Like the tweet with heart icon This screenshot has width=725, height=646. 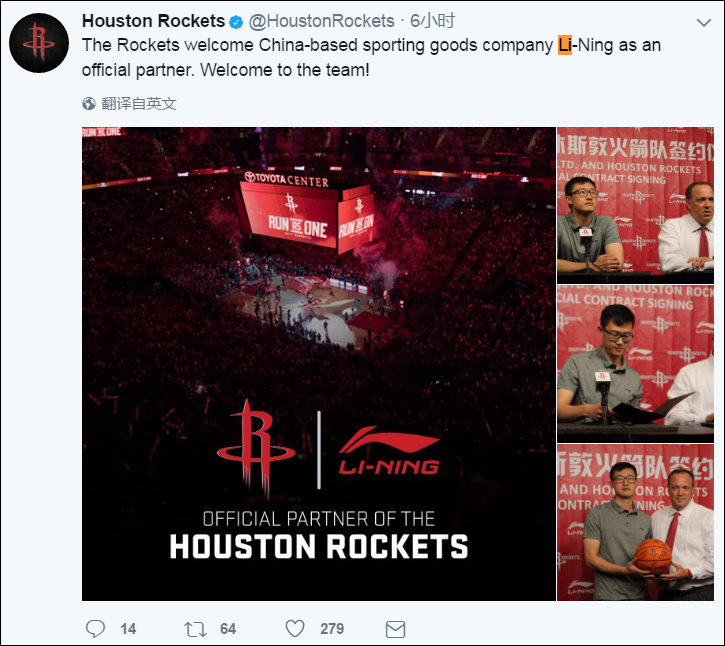[295, 629]
